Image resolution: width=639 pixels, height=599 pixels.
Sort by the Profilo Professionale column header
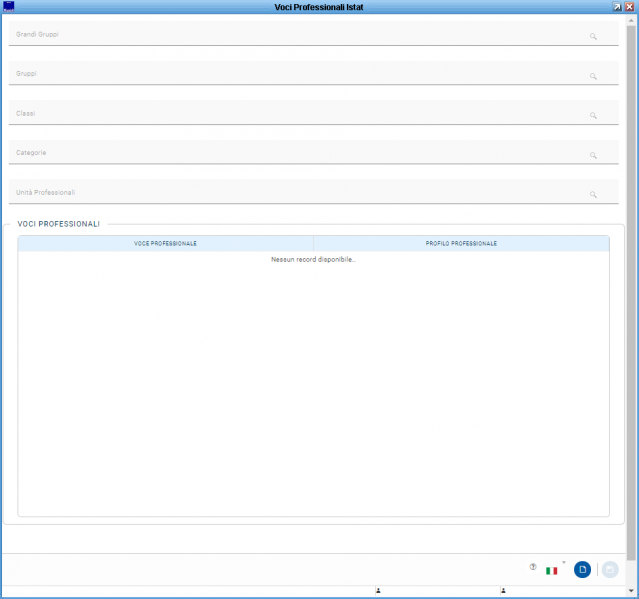[x=461, y=243]
